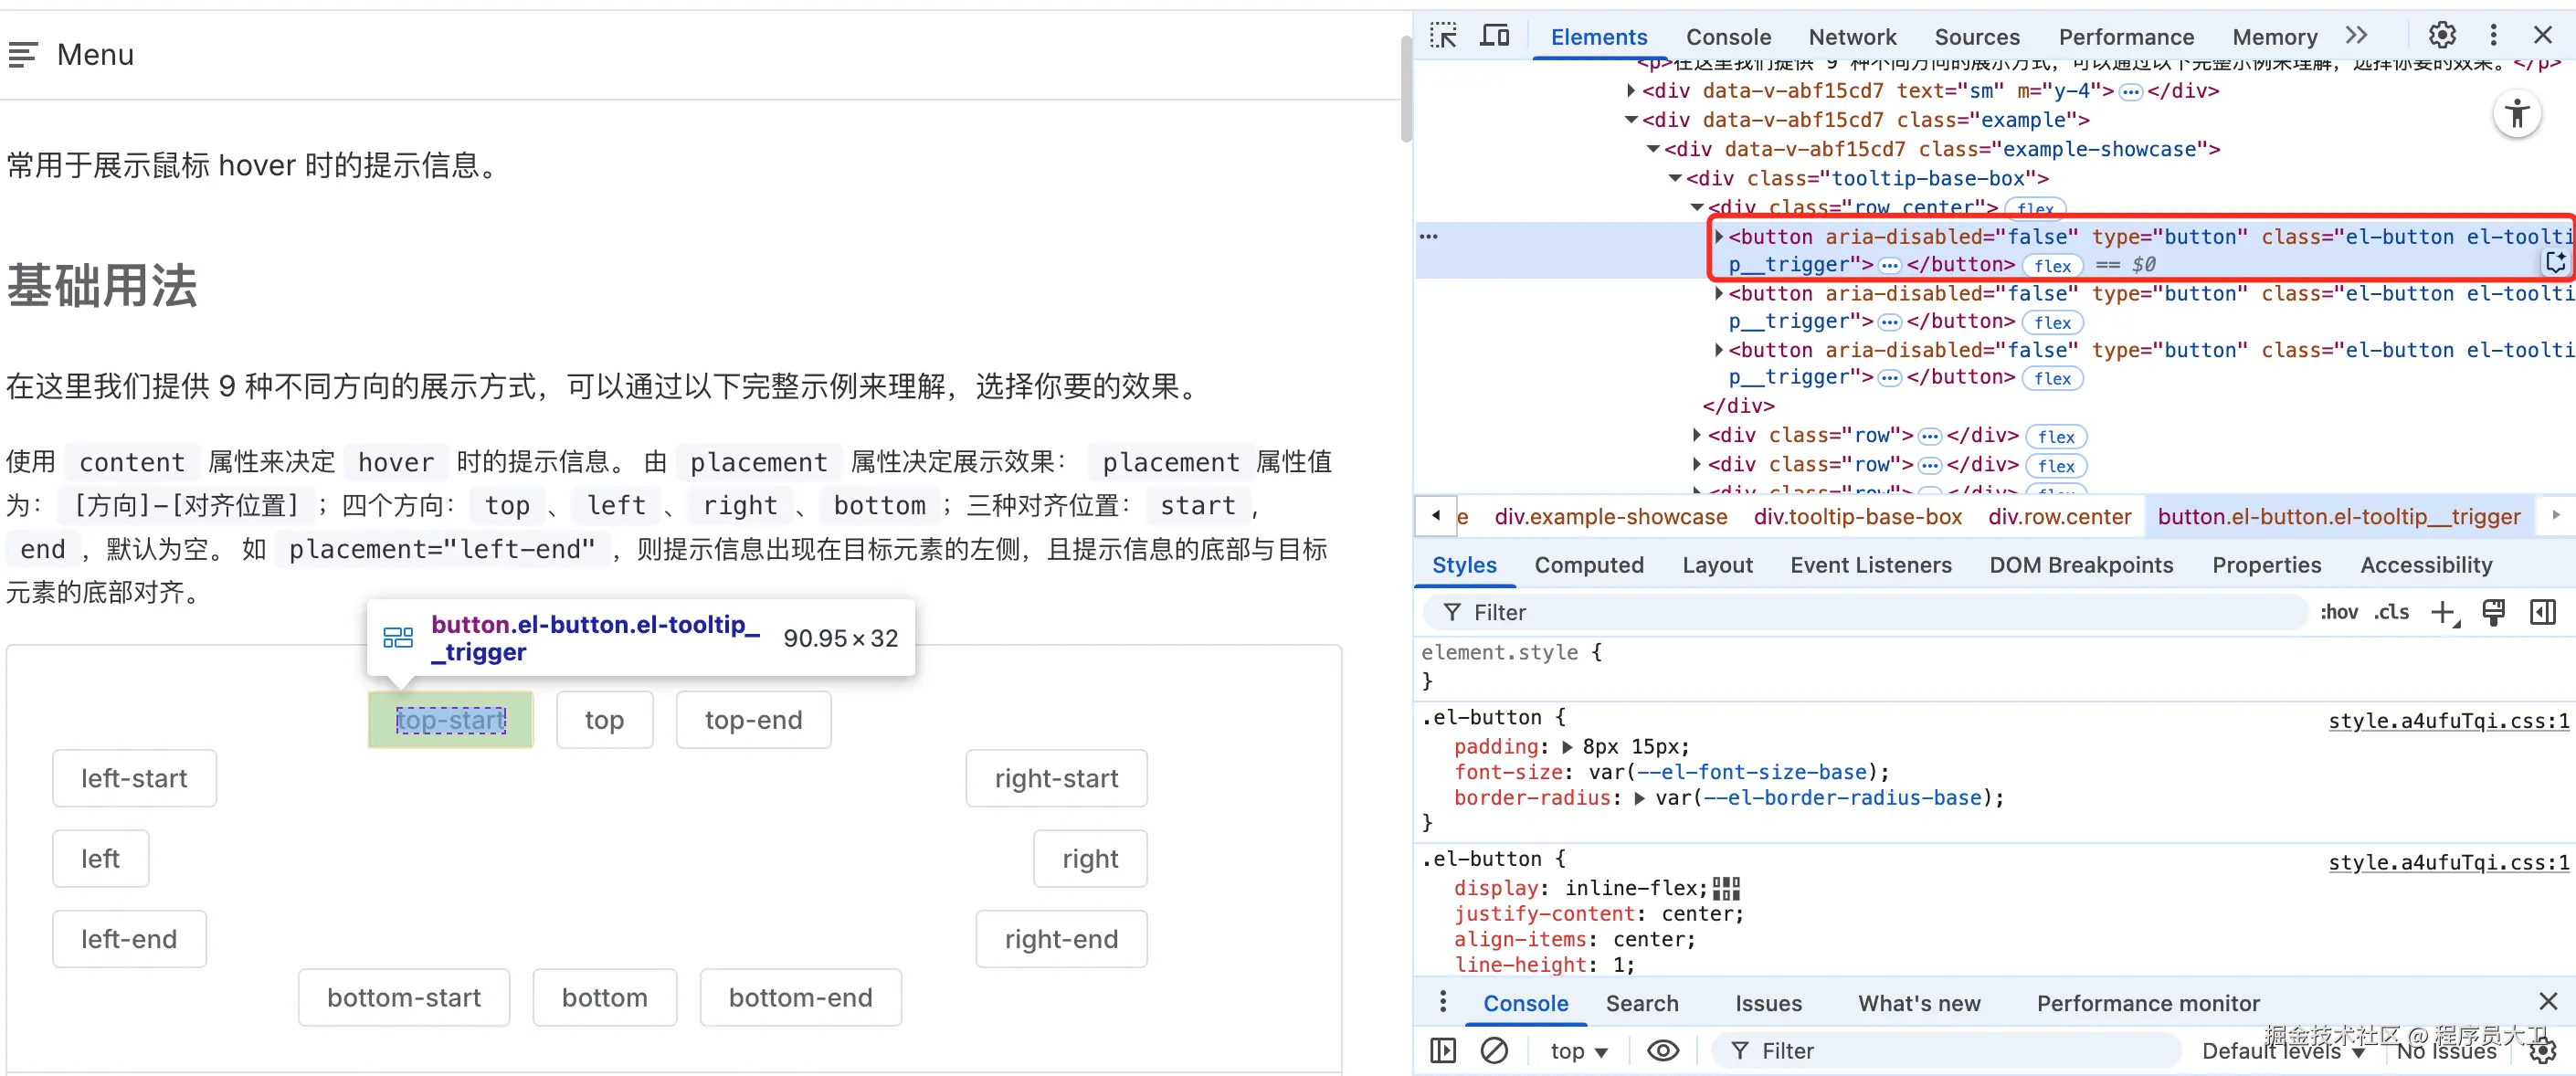Image resolution: width=2576 pixels, height=1076 pixels.
Task: Click the inspect element picker icon
Action: click(x=1443, y=36)
